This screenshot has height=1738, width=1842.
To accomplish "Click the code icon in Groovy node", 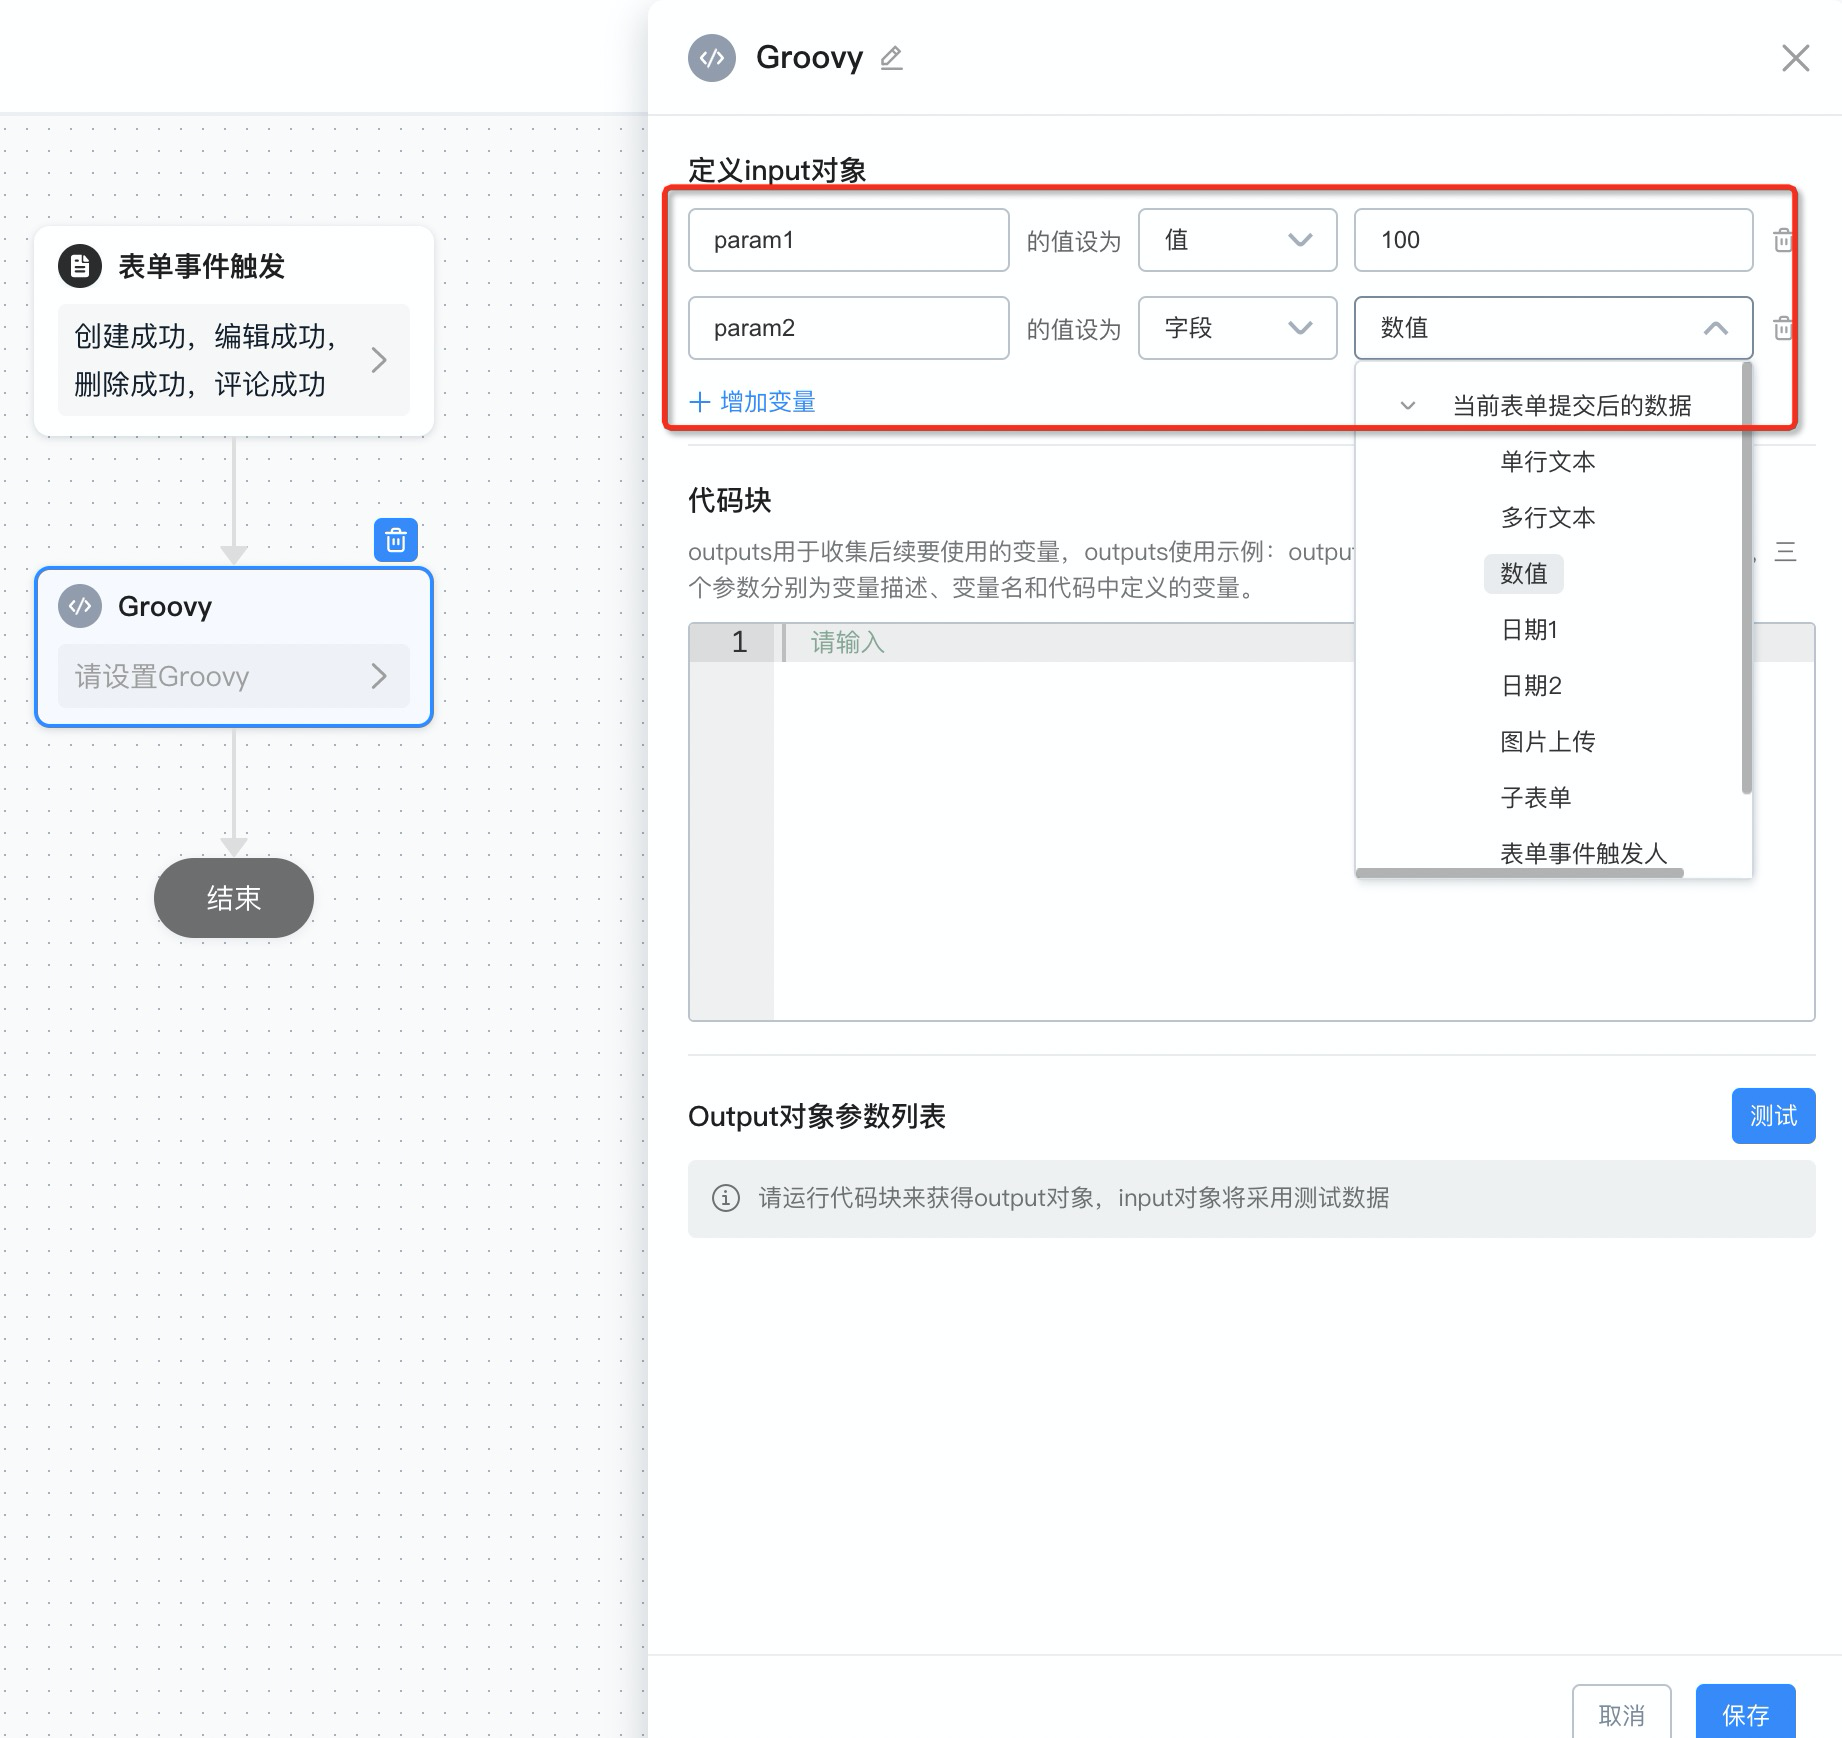I will coord(80,606).
